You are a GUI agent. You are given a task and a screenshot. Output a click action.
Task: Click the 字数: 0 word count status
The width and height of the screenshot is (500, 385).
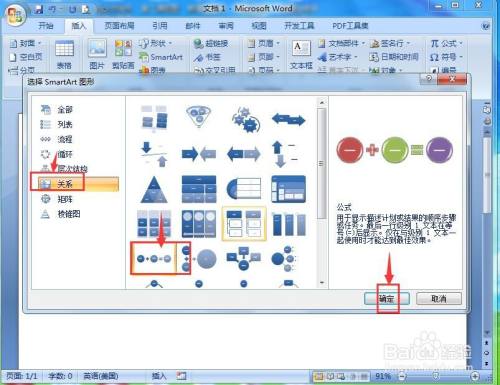coord(60,376)
